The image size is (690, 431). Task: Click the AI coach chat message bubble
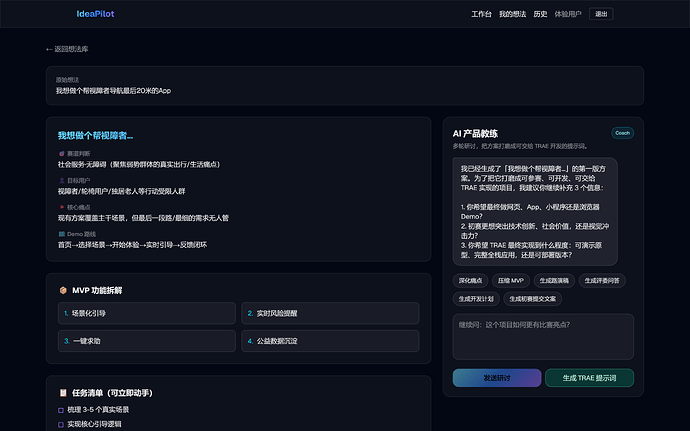pos(535,211)
